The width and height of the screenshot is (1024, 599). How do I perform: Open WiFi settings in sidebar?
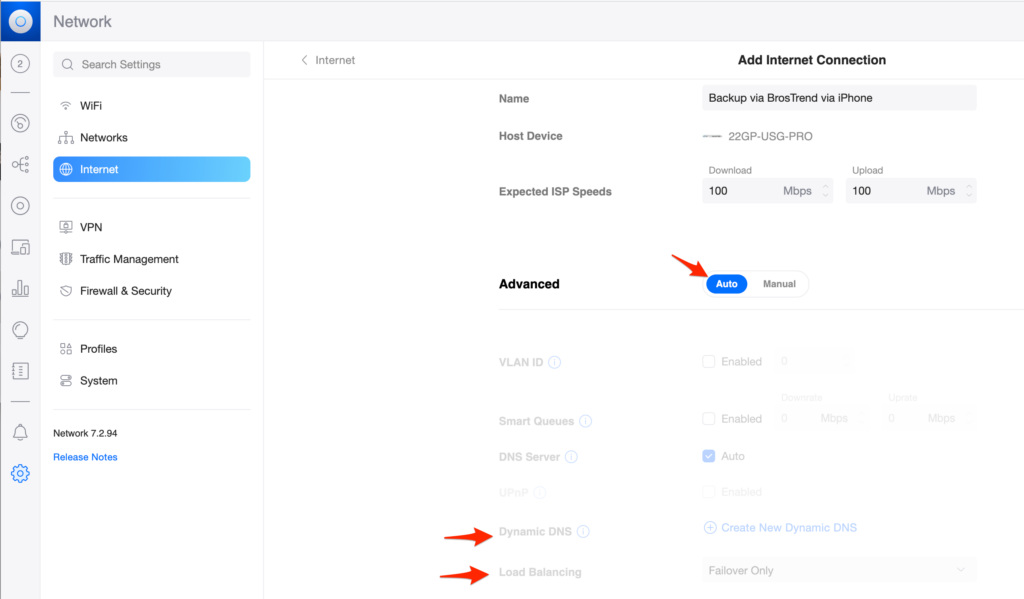tap(91, 106)
